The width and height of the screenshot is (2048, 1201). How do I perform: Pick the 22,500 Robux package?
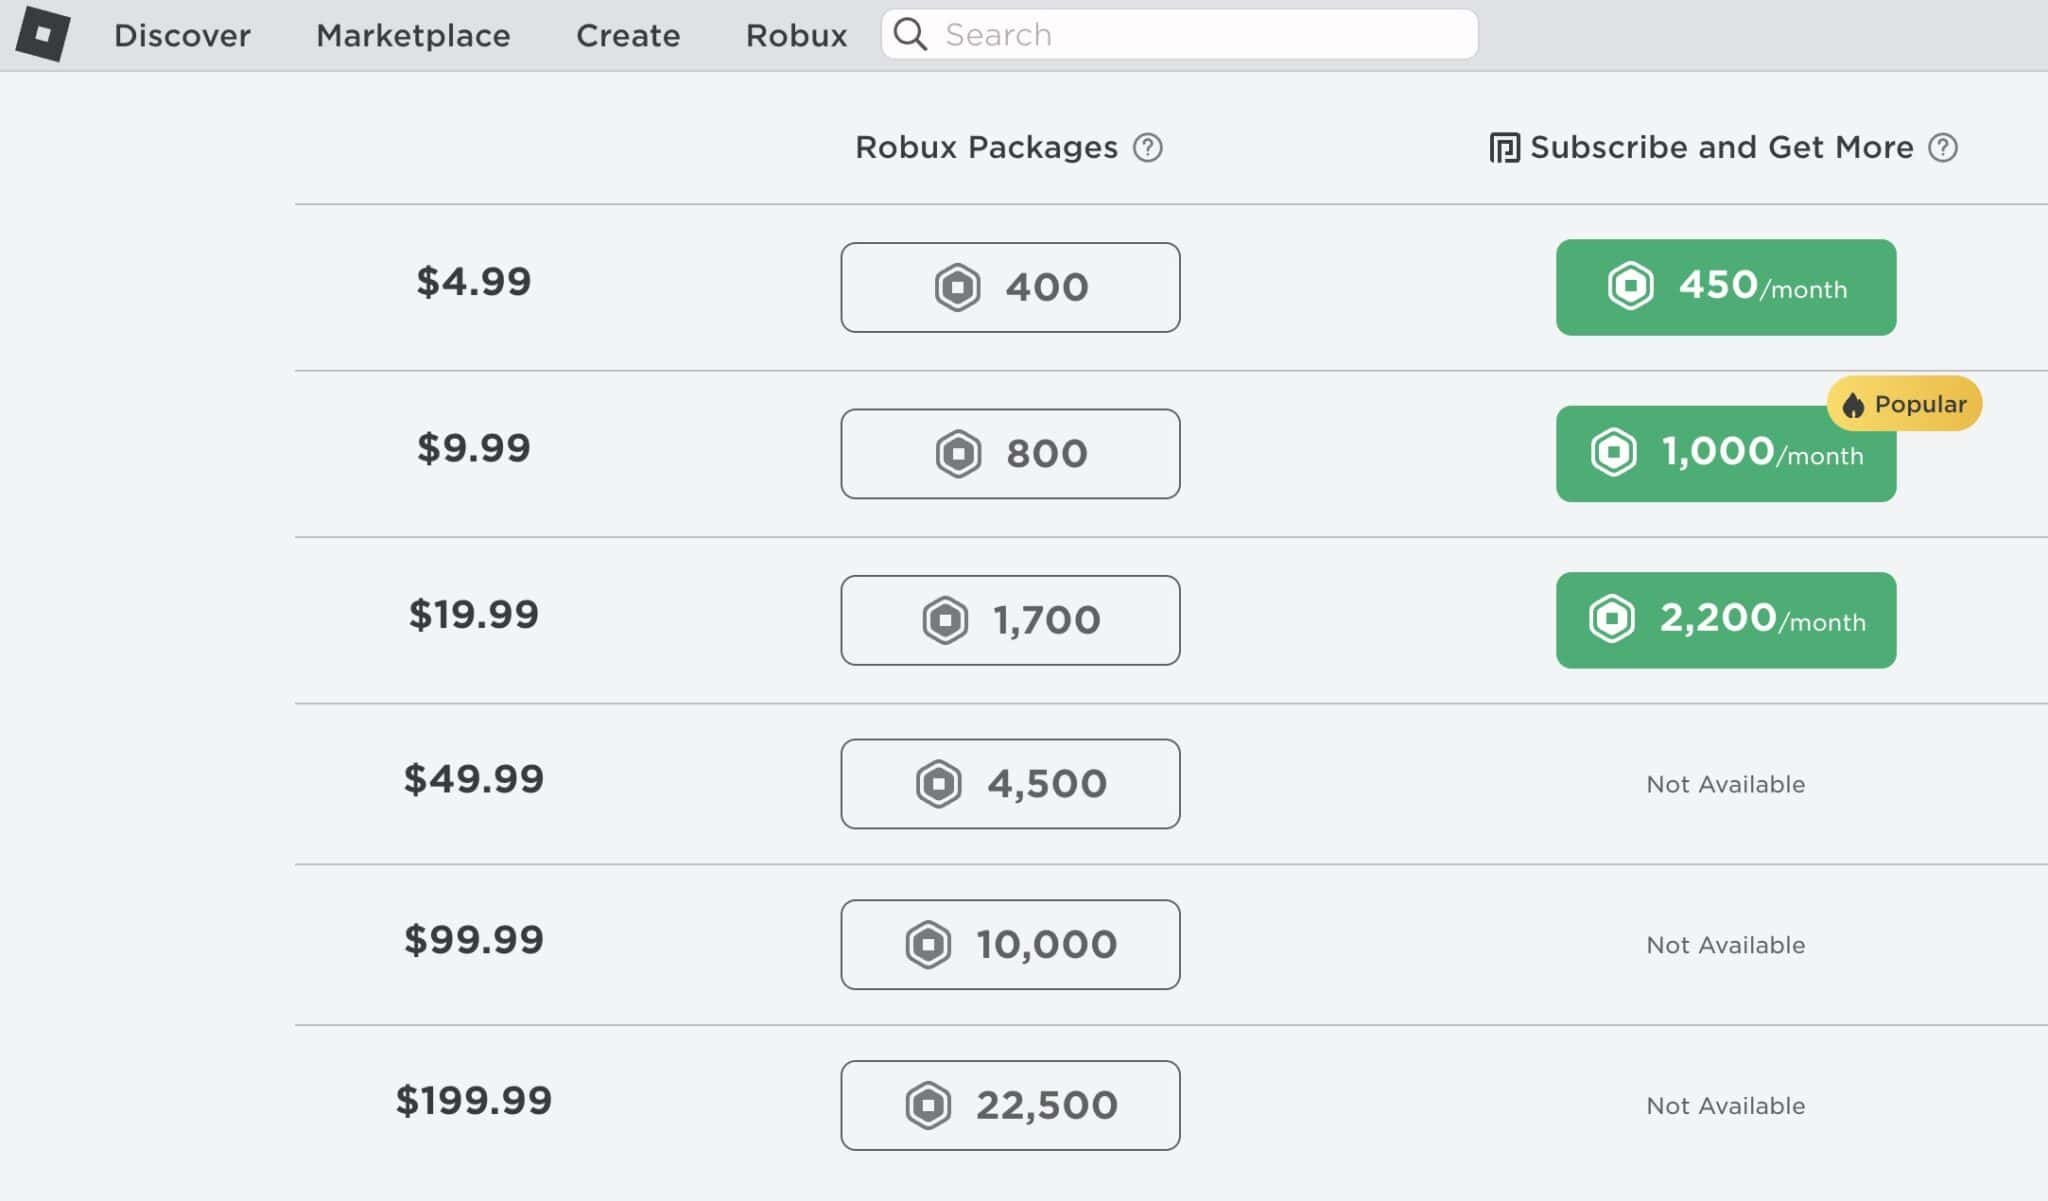[1010, 1105]
